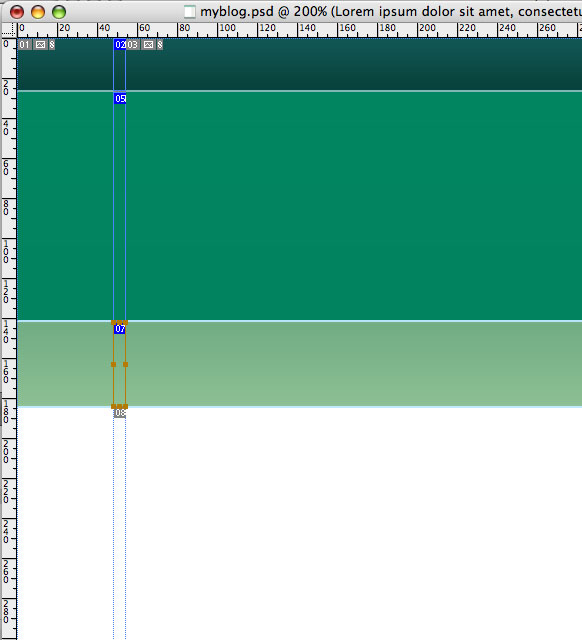The height and width of the screenshot is (640, 582).
Task: Click the myblog.psd document proxy icon
Action: pos(189,11)
